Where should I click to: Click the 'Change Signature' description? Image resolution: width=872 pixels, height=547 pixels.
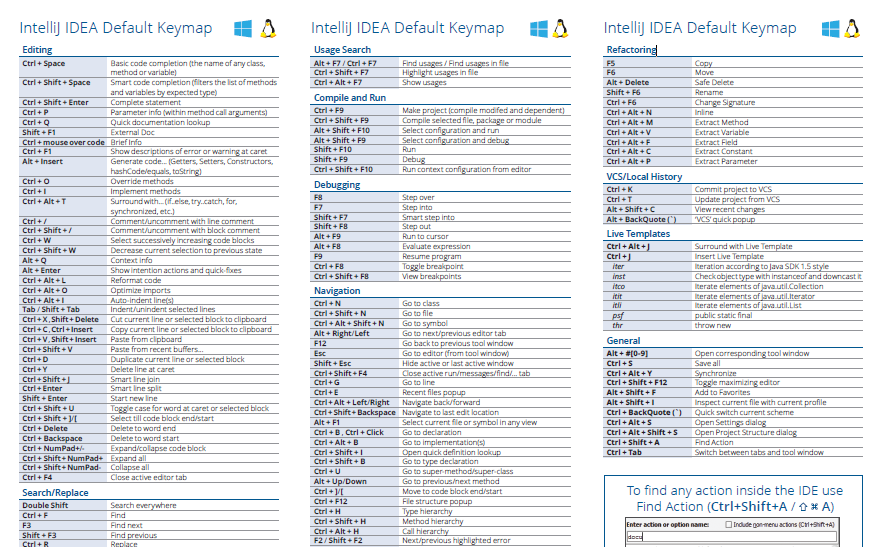[x=725, y=102]
